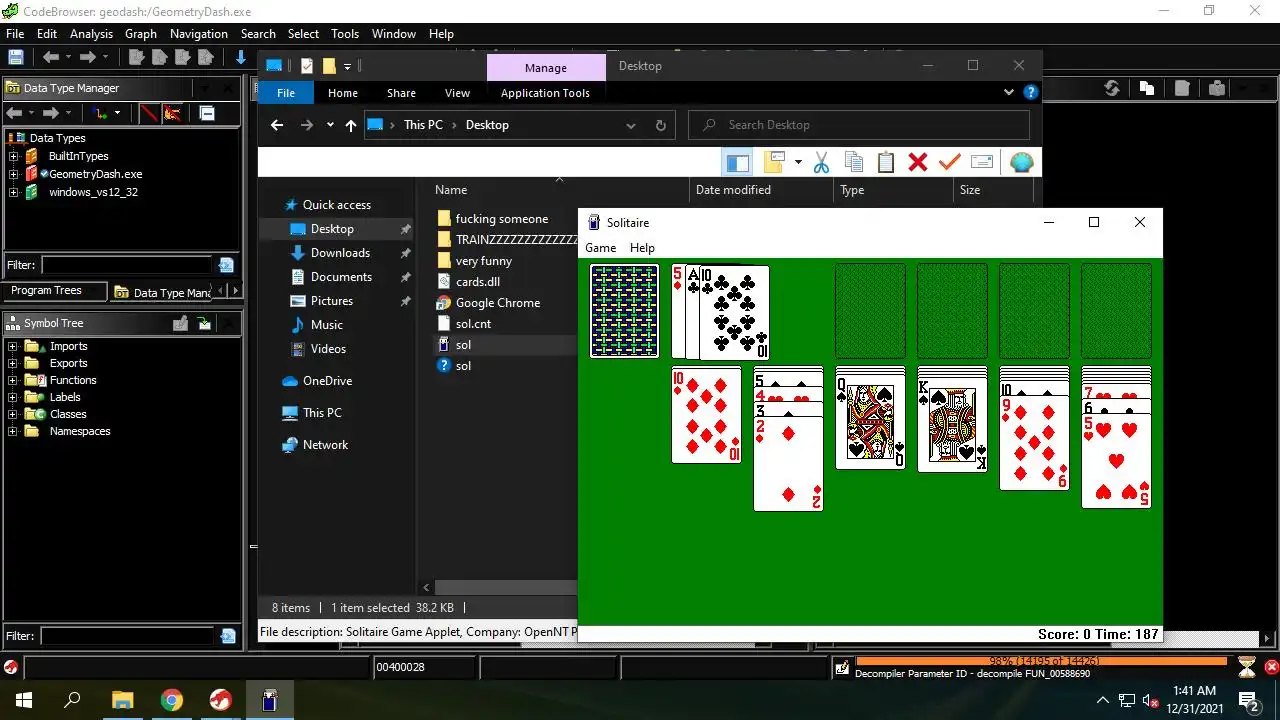The width and height of the screenshot is (1280, 720).
Task: Open Google Chrome from the taskbar
Action: click(171, 700)
